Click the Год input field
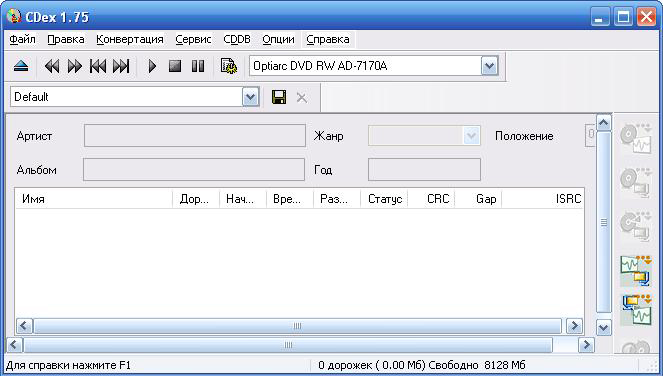 (424, 170)
